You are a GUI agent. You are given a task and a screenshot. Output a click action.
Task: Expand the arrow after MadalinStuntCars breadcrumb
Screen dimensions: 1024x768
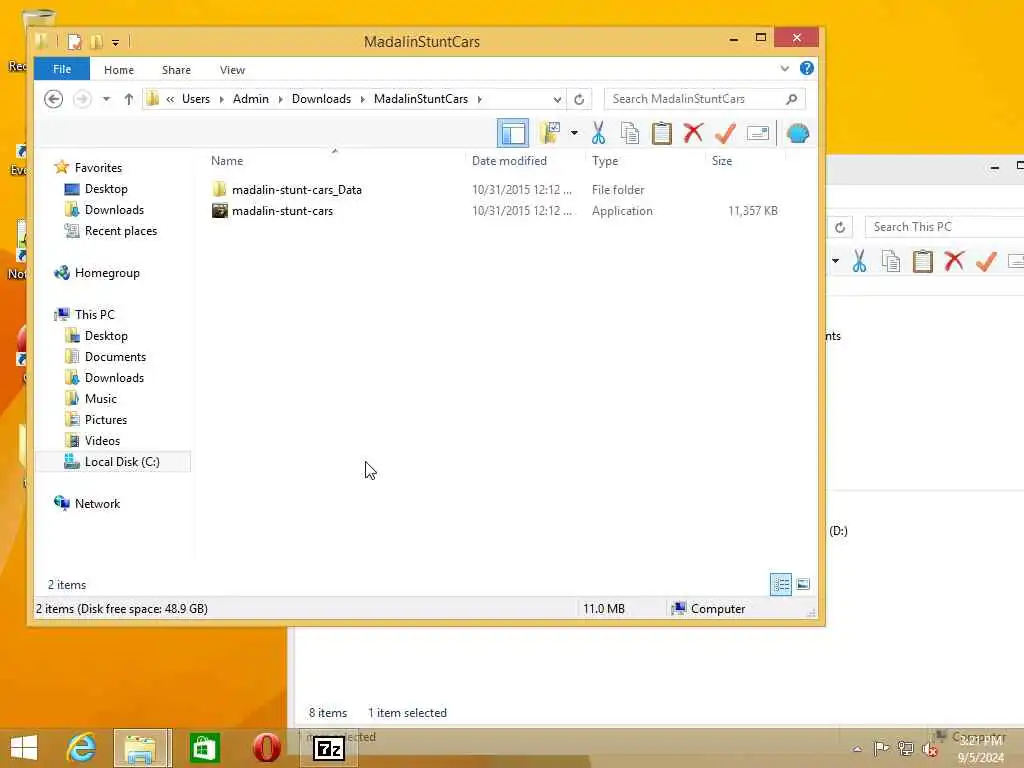coord(479,99)
